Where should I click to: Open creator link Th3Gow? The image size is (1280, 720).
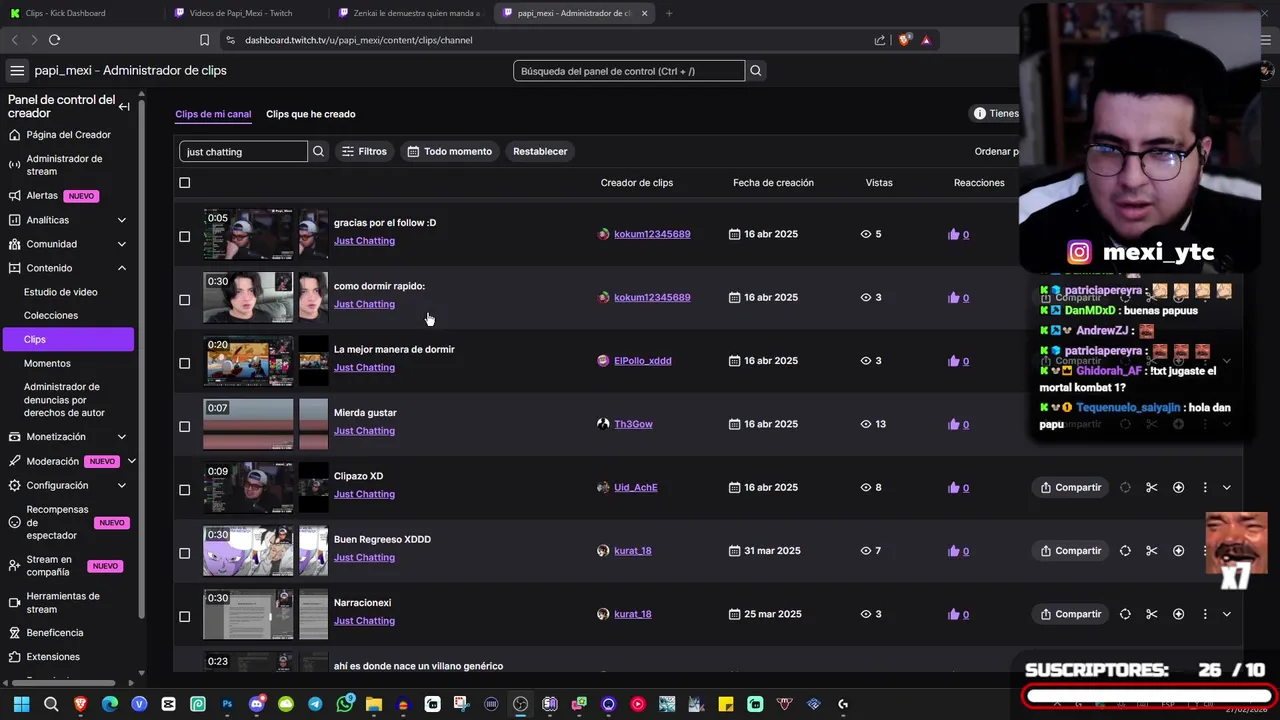click(x=633, y=424)
